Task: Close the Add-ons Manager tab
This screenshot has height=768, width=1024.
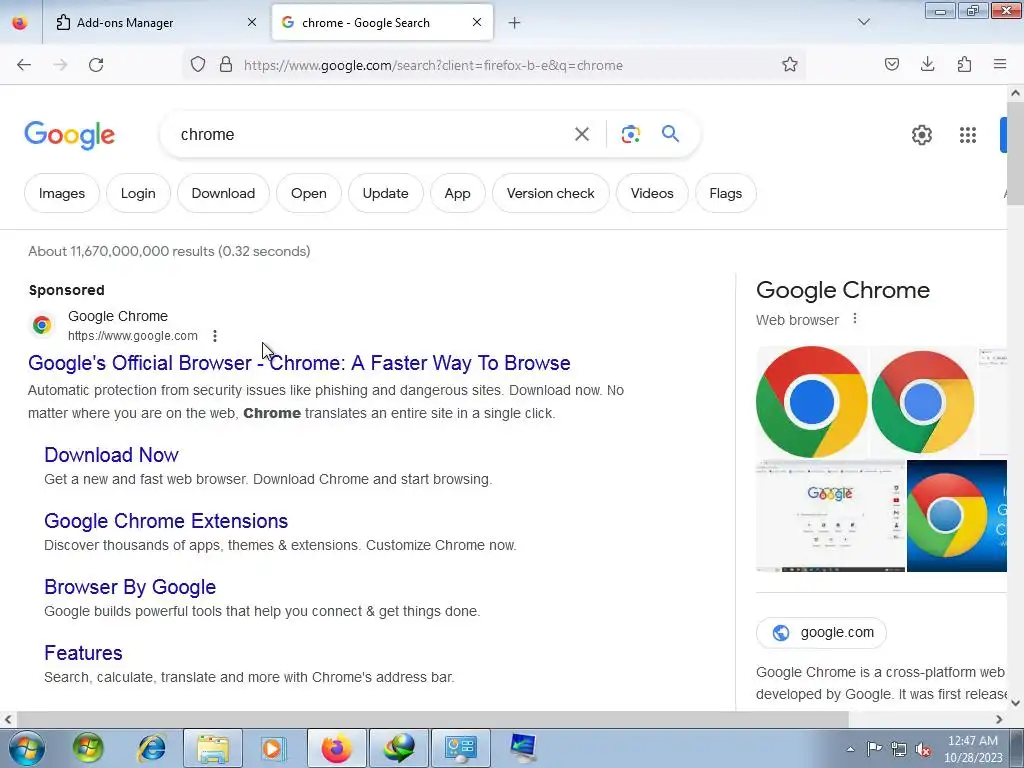Action: click(252, 22)
